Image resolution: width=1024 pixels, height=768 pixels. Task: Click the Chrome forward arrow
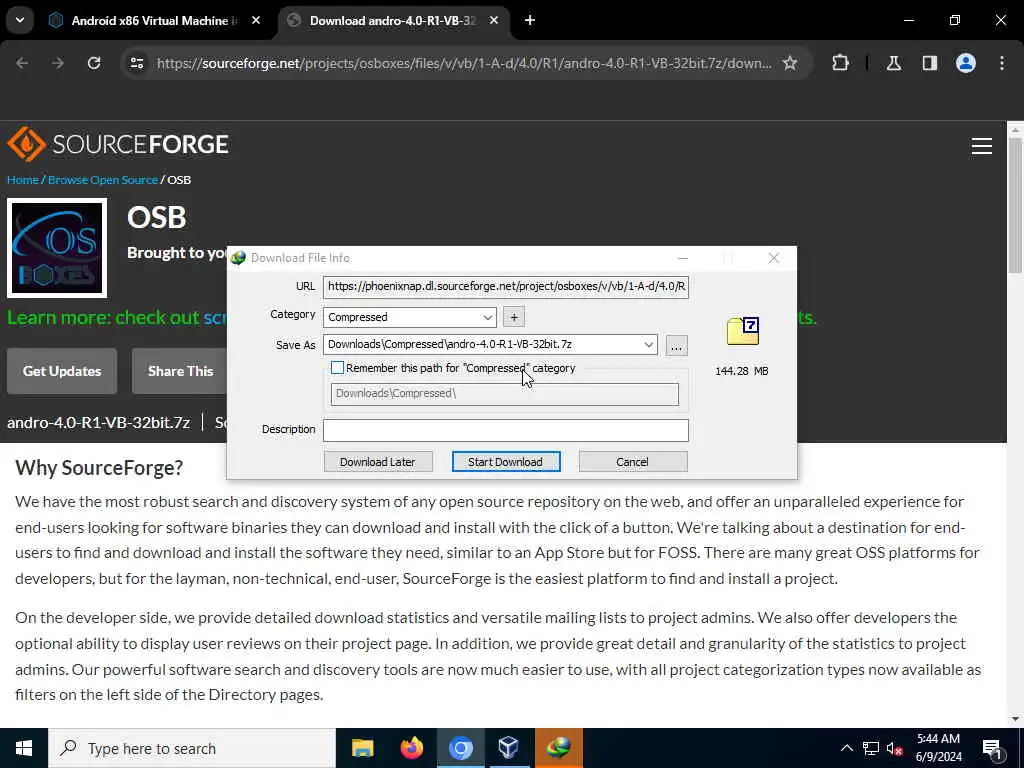click(57, 63)
